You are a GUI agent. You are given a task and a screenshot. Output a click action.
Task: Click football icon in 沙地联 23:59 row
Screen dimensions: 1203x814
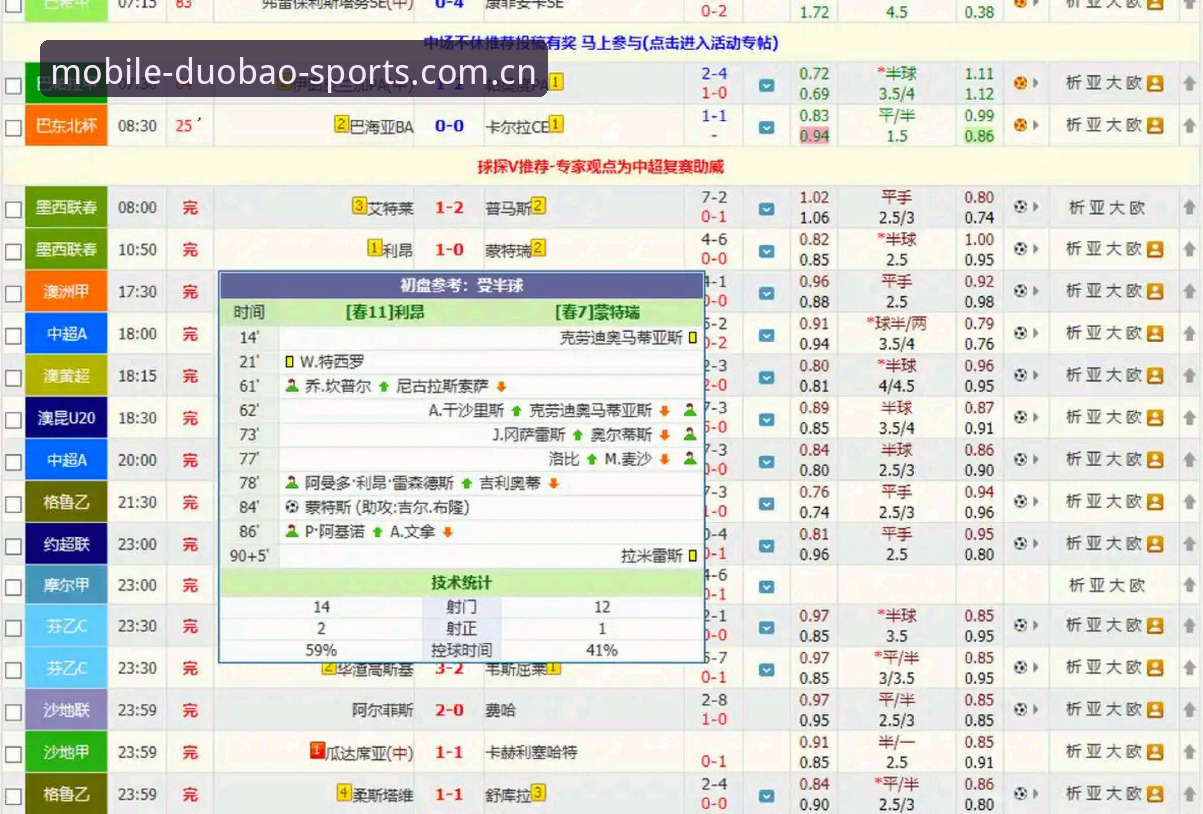[x=1020, y=709]
